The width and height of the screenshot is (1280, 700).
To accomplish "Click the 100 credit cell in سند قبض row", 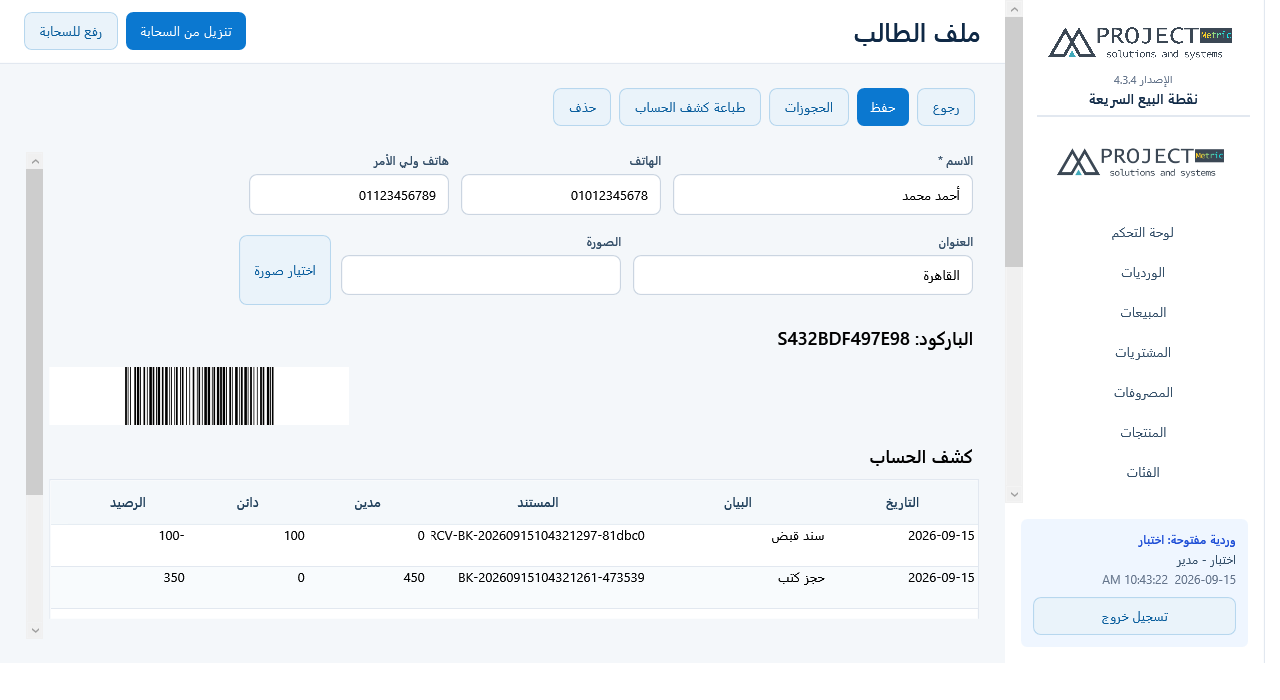I will 294,536.
